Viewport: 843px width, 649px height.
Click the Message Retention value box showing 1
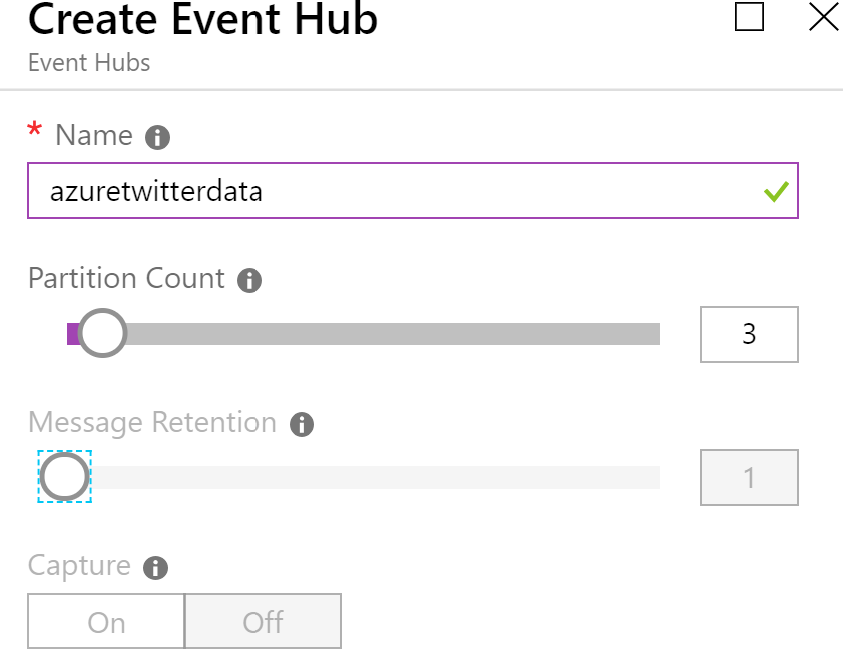pos(749,478)
